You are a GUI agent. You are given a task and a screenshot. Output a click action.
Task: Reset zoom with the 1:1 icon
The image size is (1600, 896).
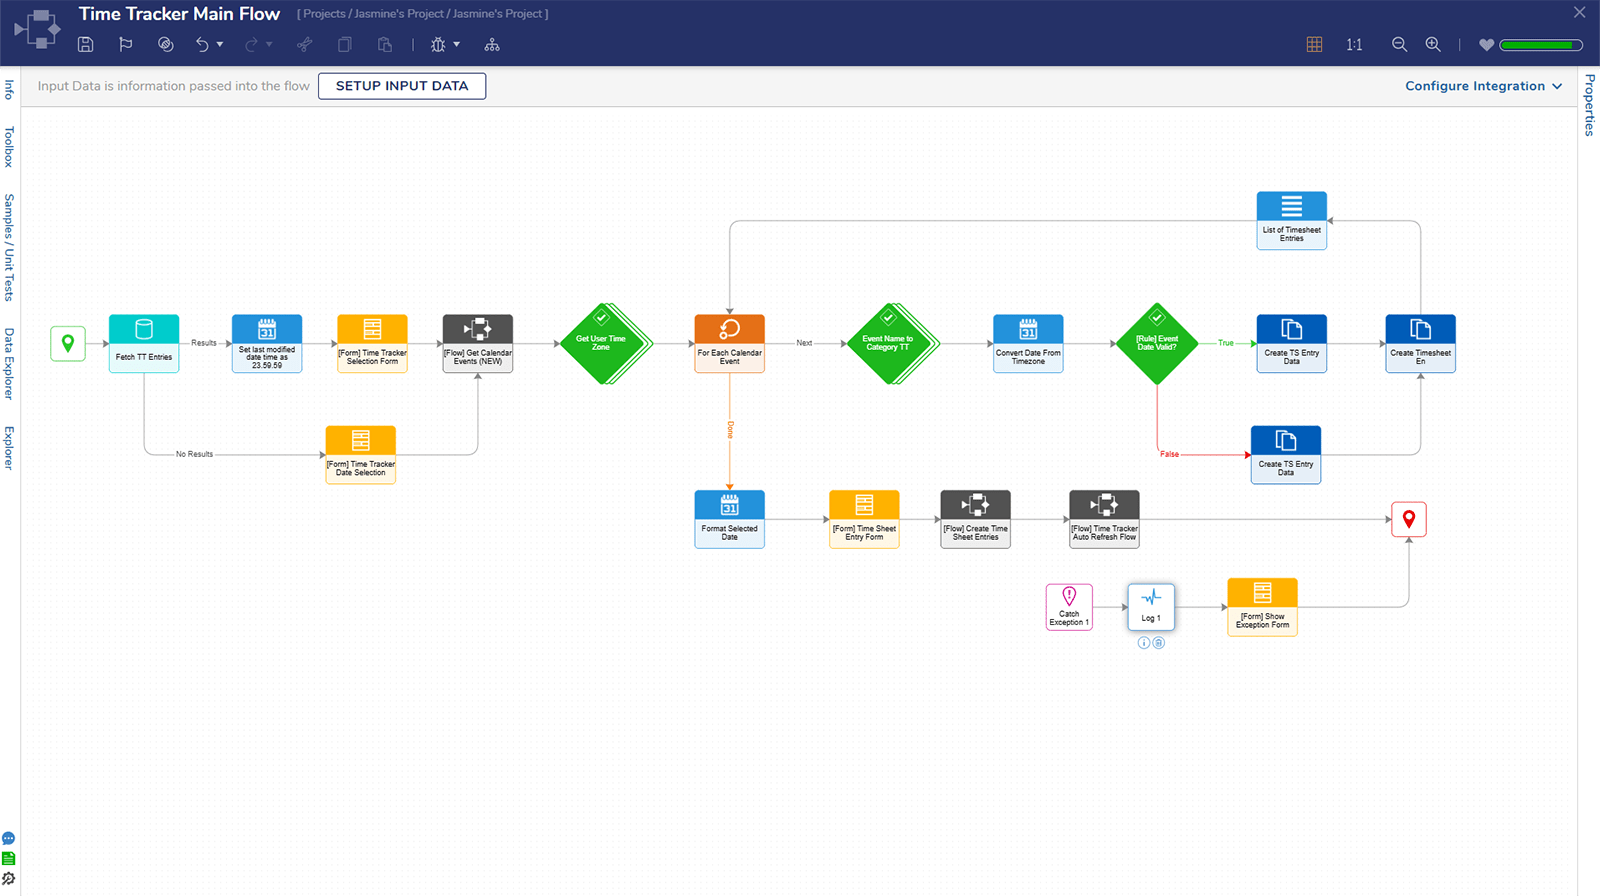(x=1354, y=45)
